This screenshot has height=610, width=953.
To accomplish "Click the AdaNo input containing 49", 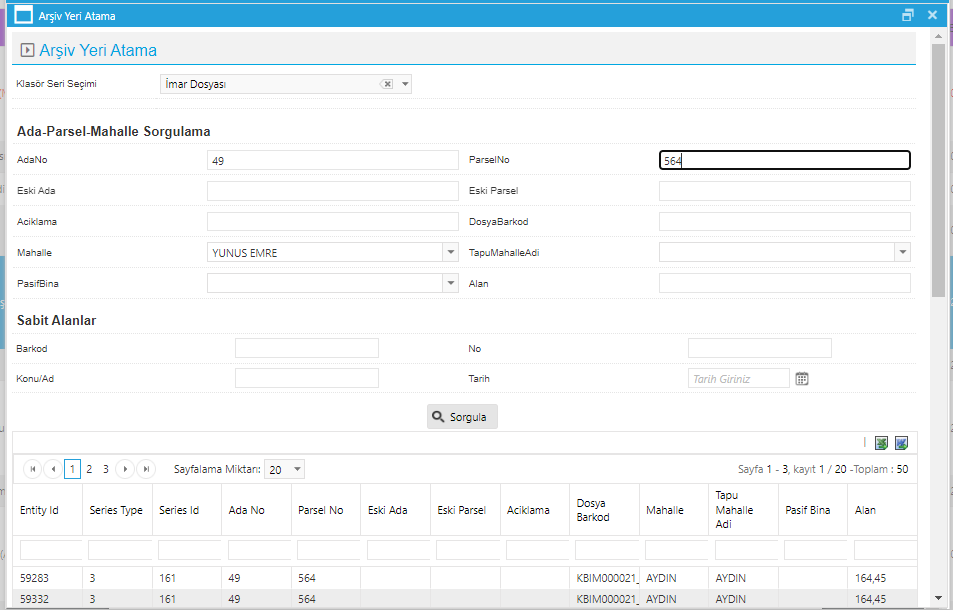I will [332, 160].
